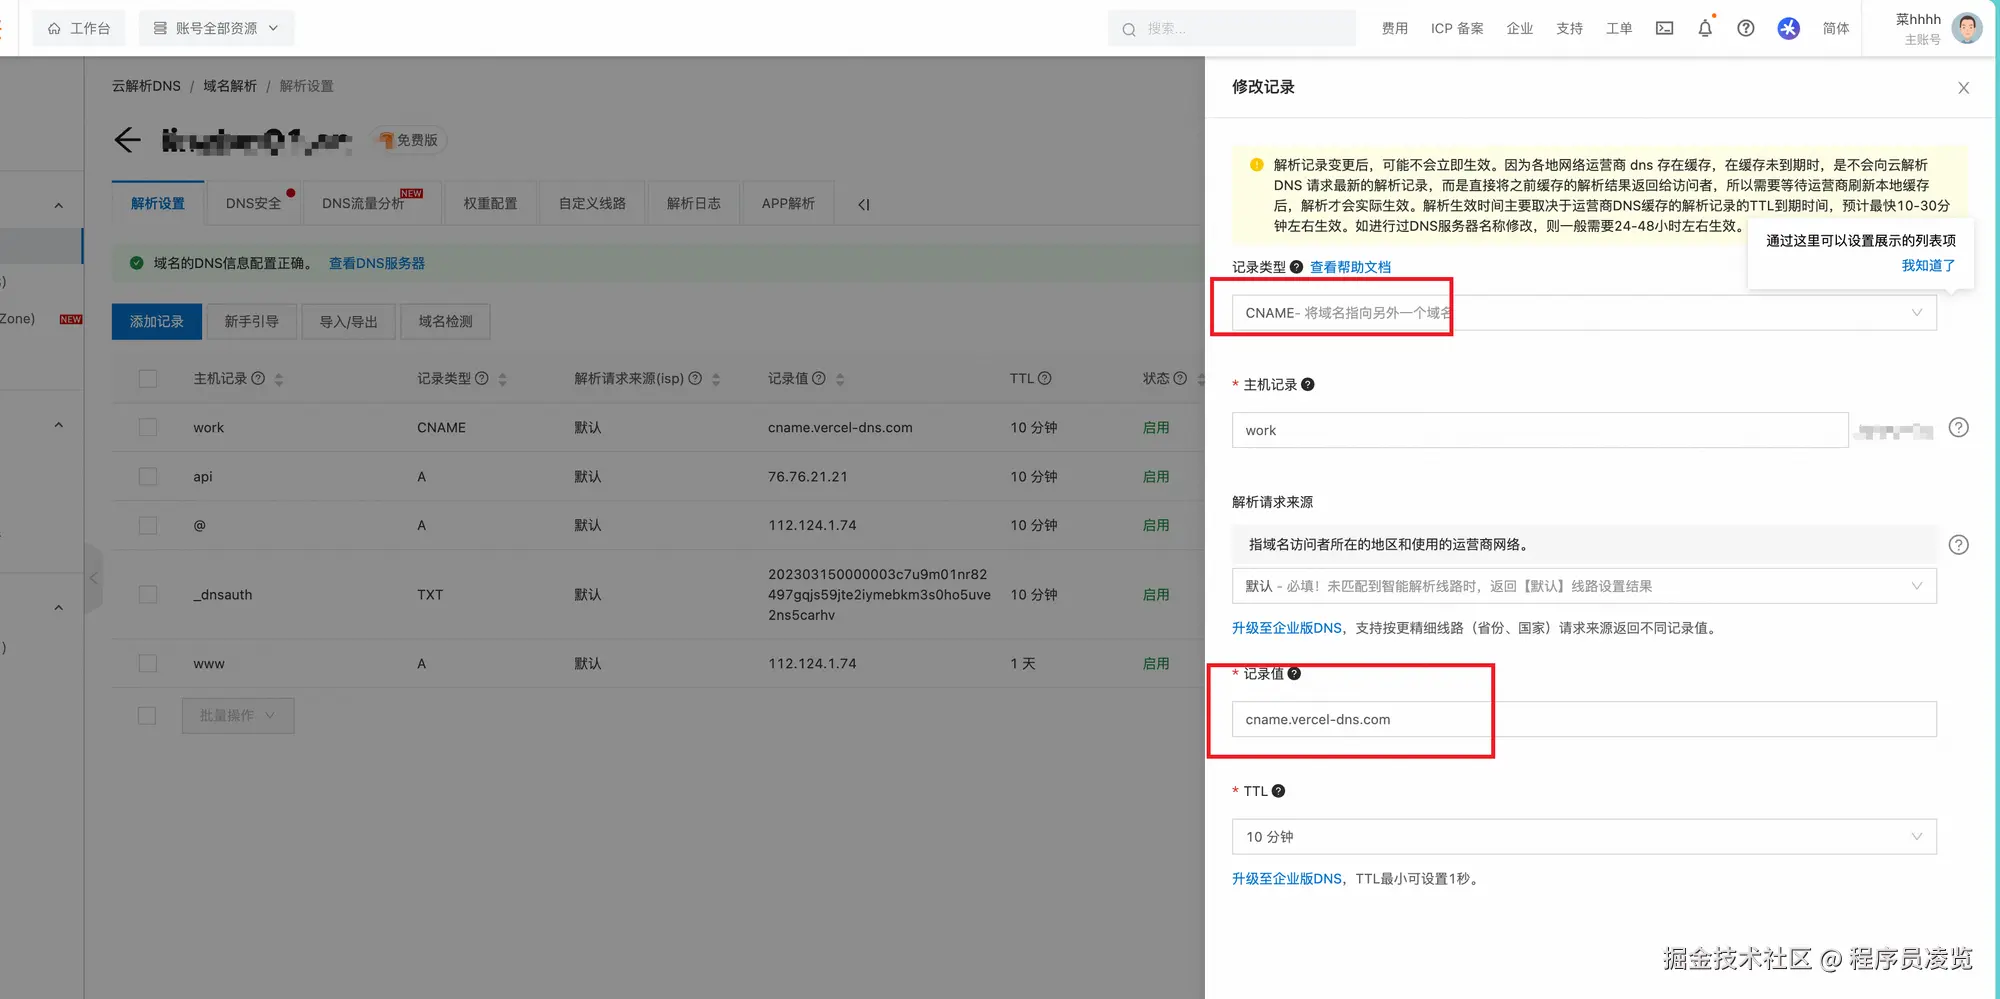
Task: Click help icon next to 记录值 form label
Action: [1294, 674]
